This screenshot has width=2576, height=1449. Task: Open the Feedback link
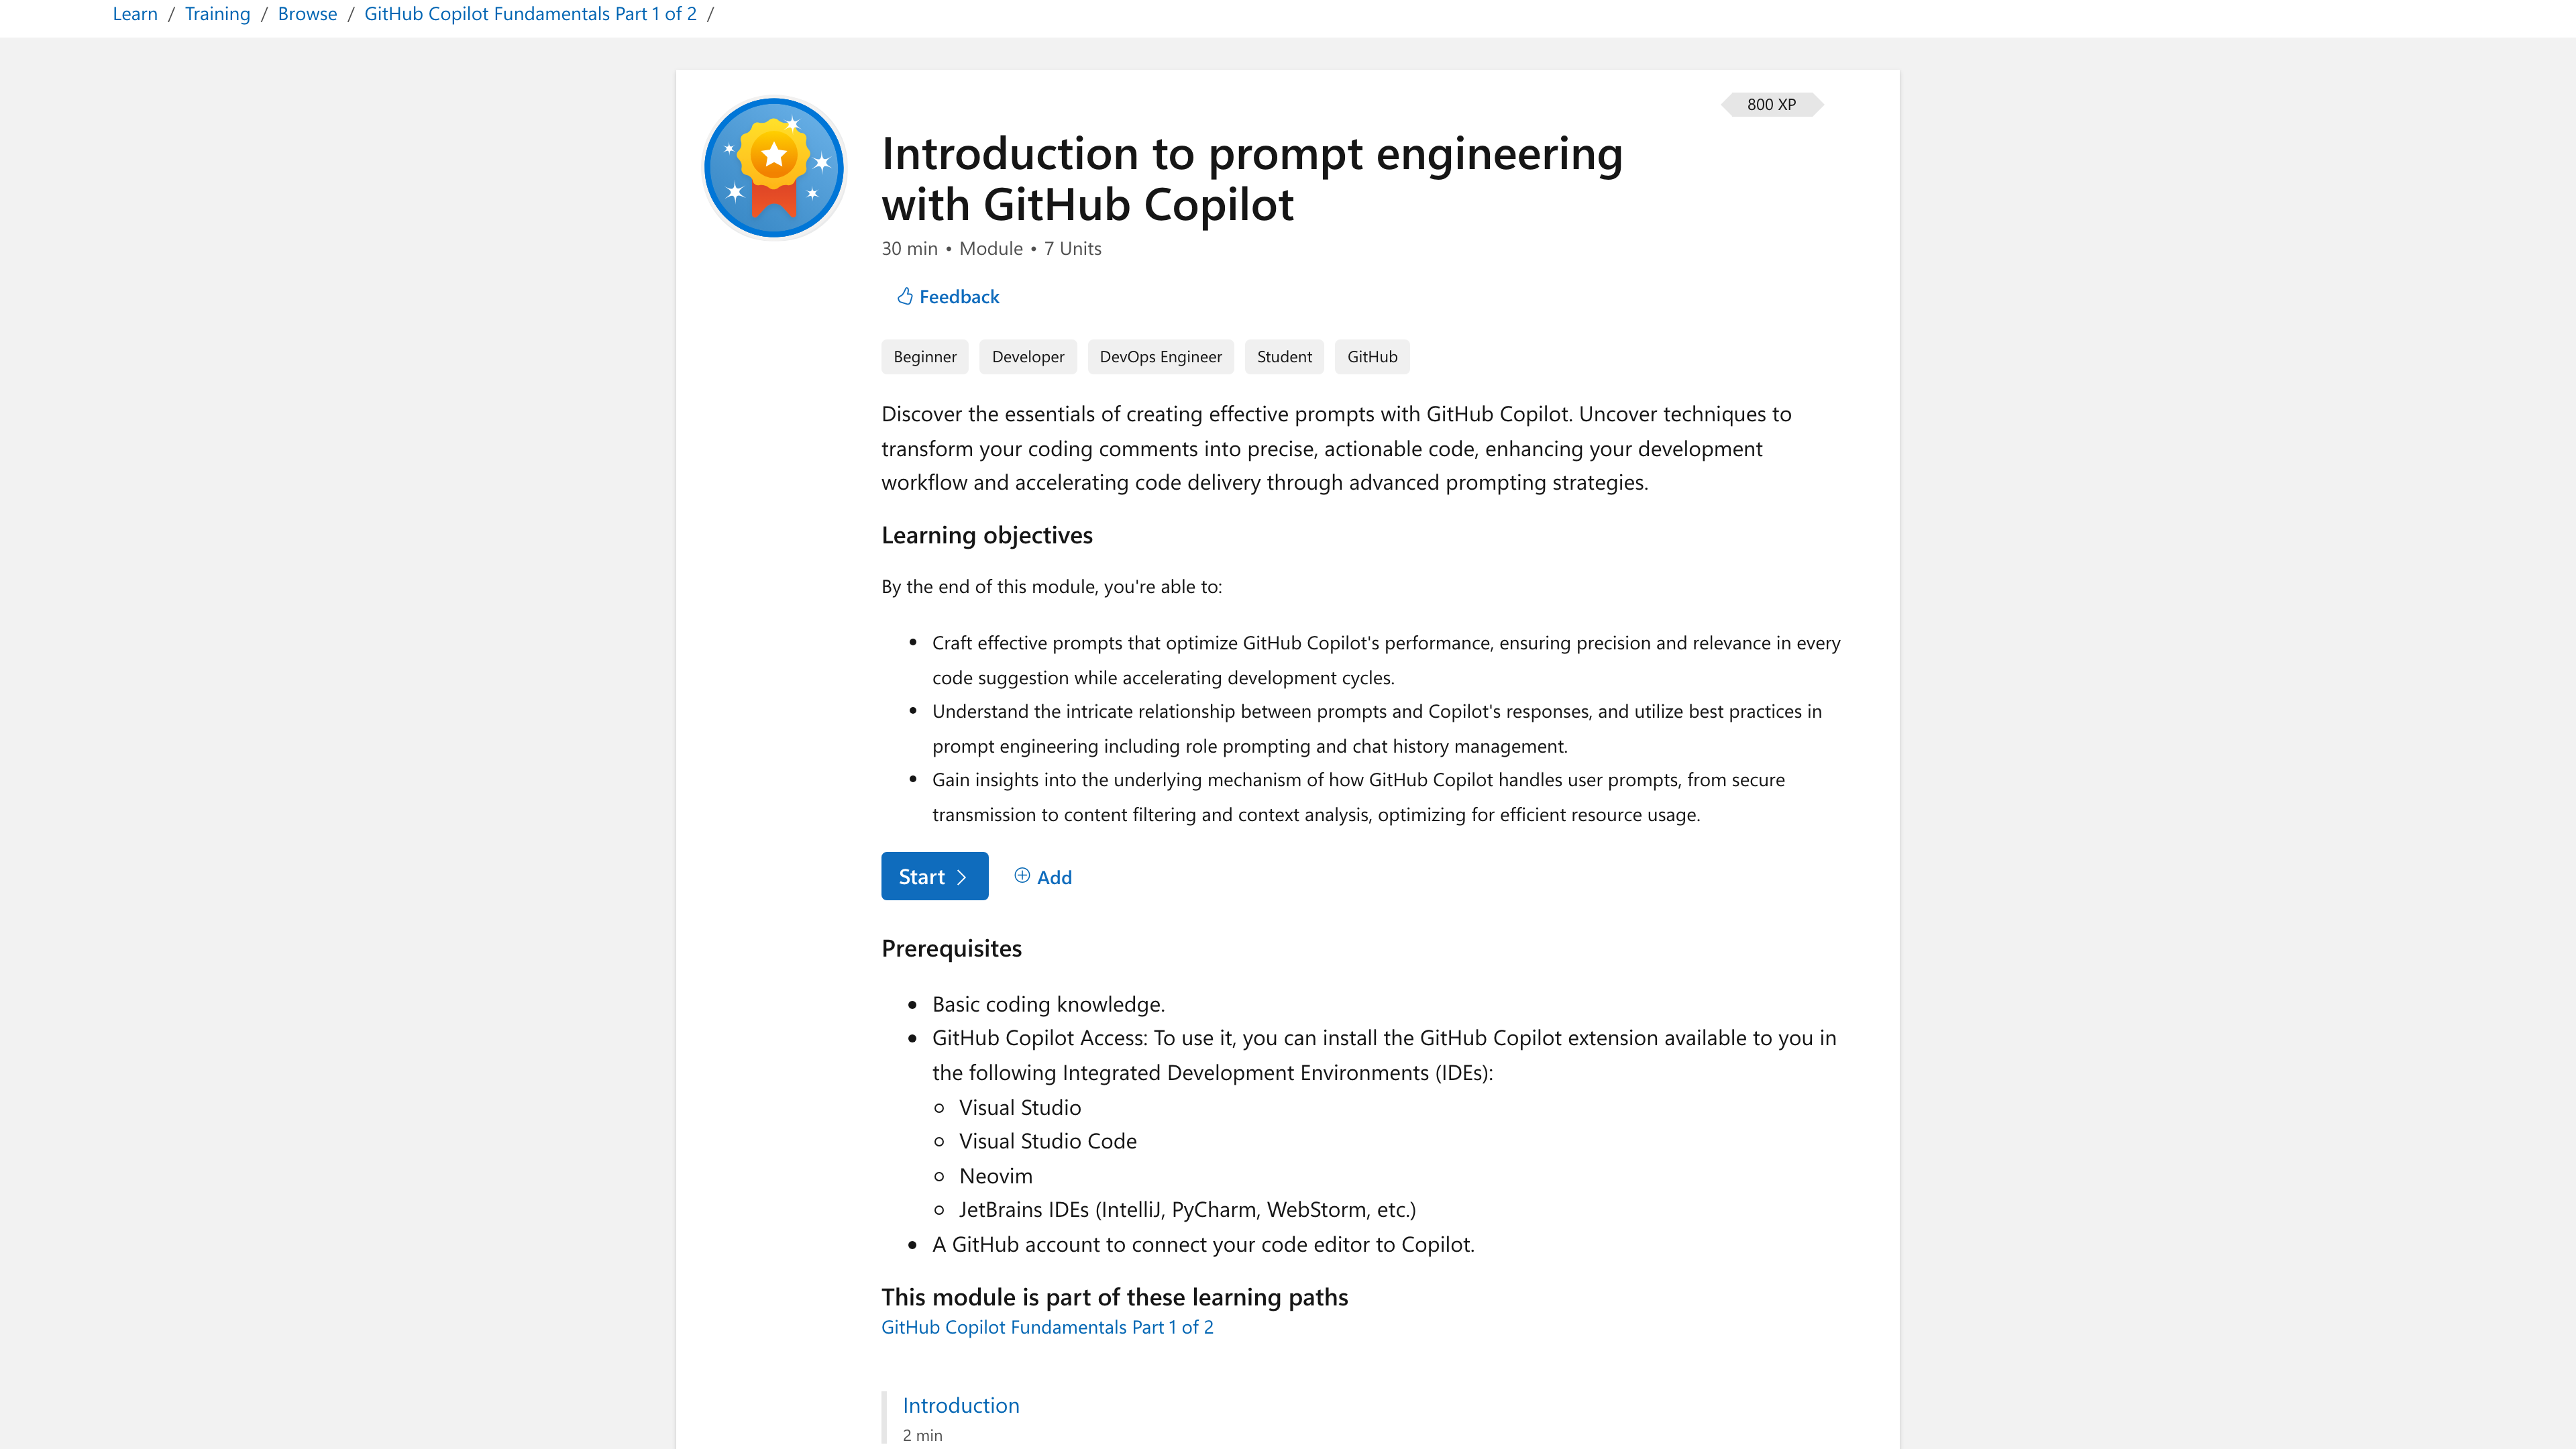coord(958,296)
